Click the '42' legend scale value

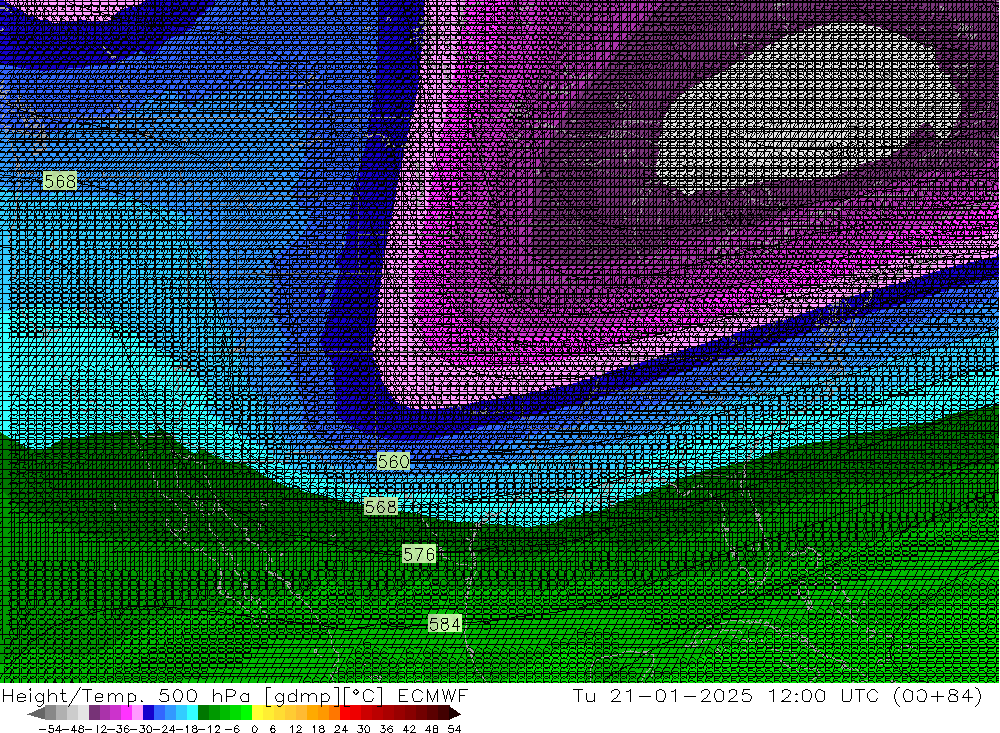point(409,729)
